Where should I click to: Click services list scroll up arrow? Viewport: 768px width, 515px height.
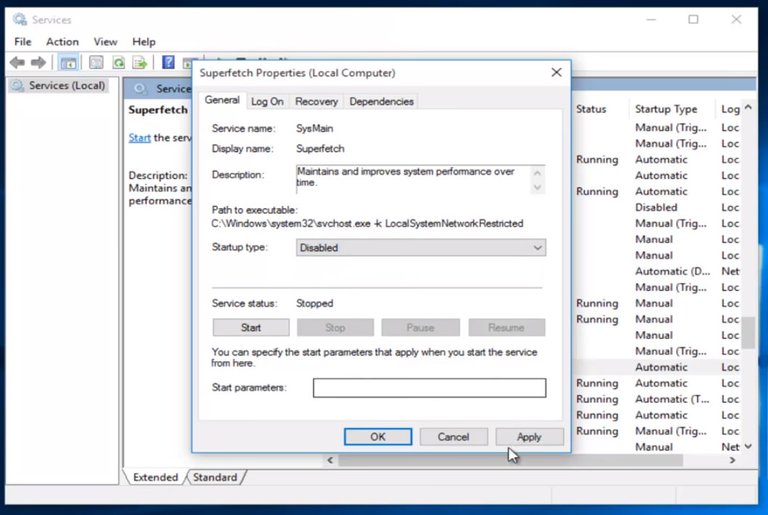(x=748, y=107)
